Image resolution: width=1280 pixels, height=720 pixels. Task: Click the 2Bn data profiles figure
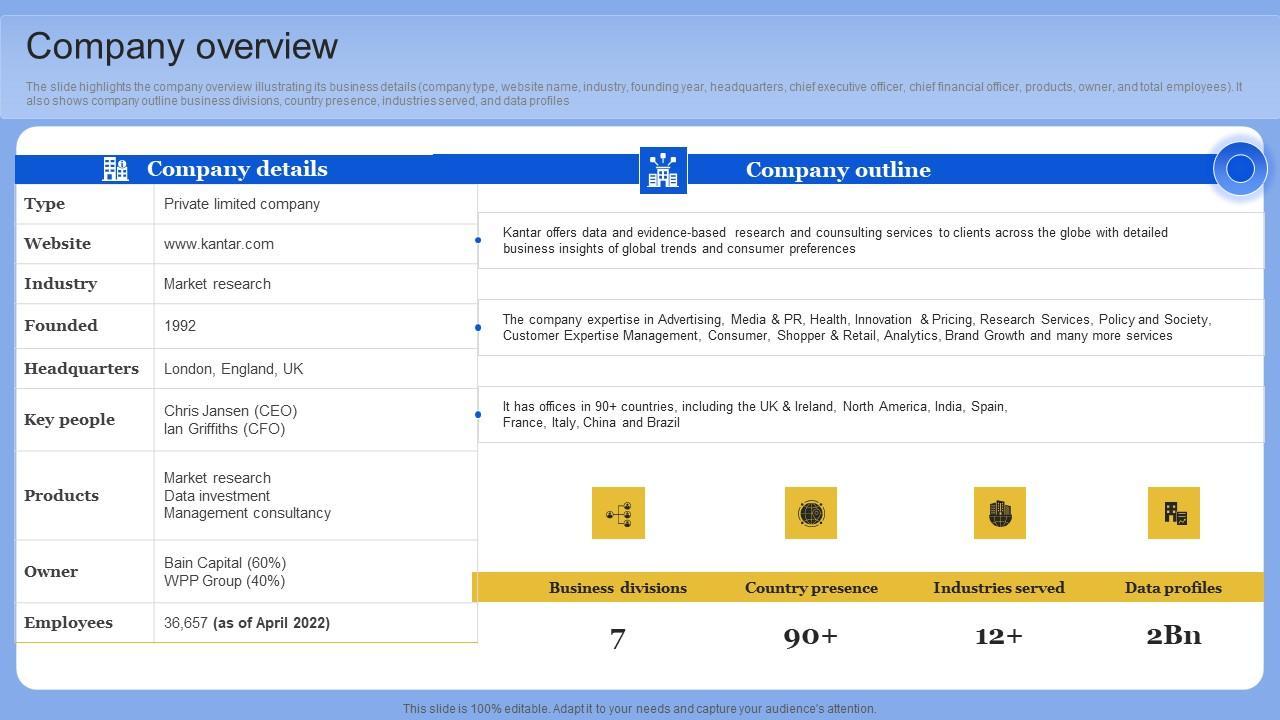(x=1173, y=635)
